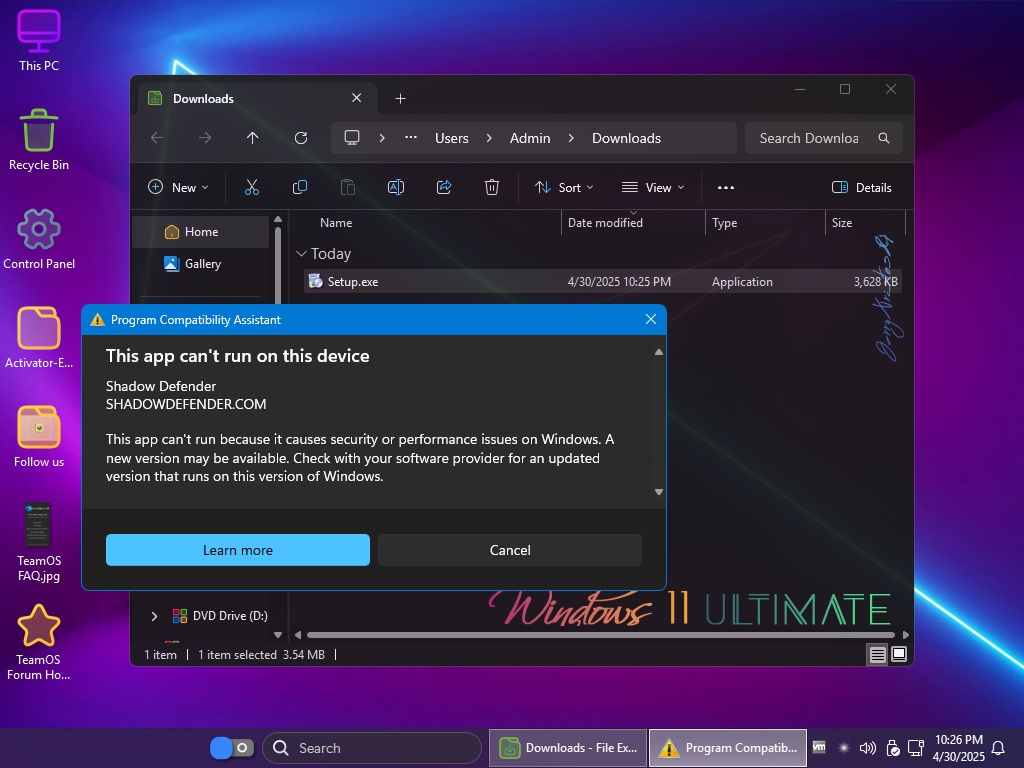Toggle the blue switch left of taskbar Search
The width and height of the screenshot is (1024, 768).
click(x=232, y=748)
